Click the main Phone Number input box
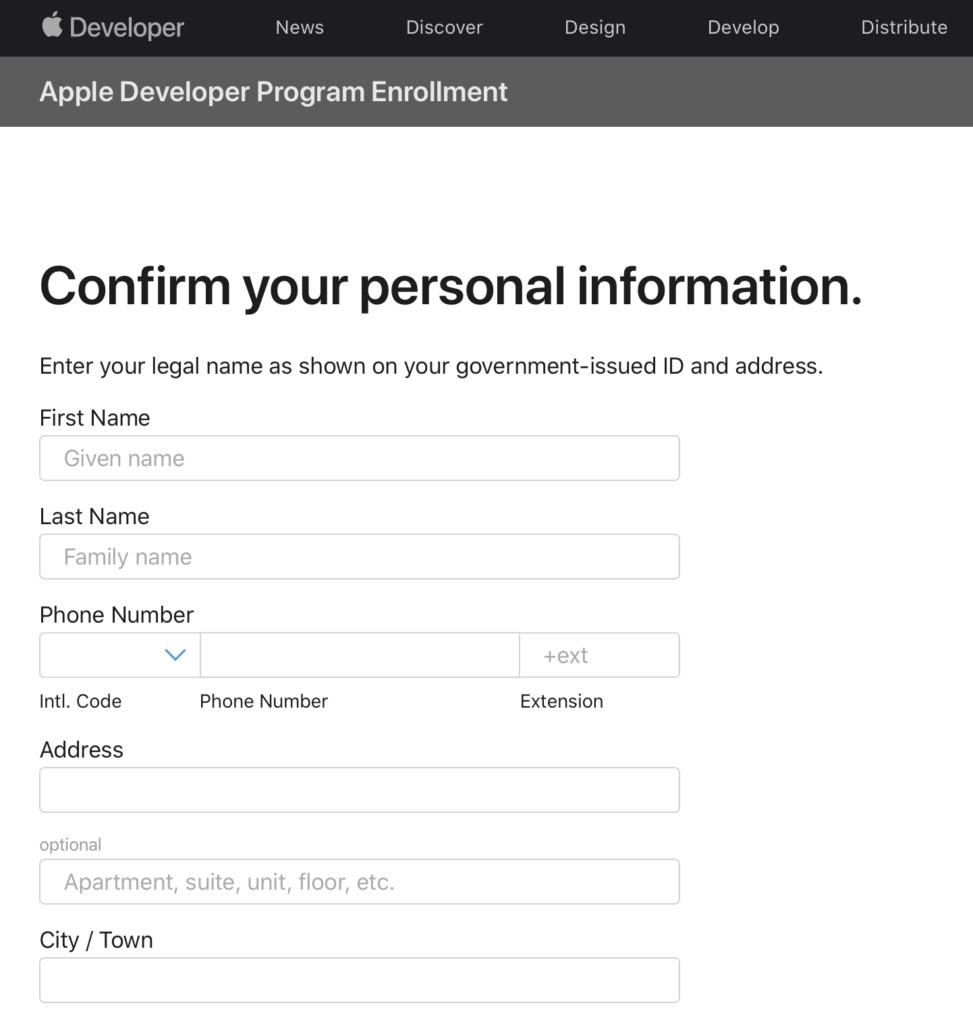Screen dimensions: 973x1024 (359, 655)
